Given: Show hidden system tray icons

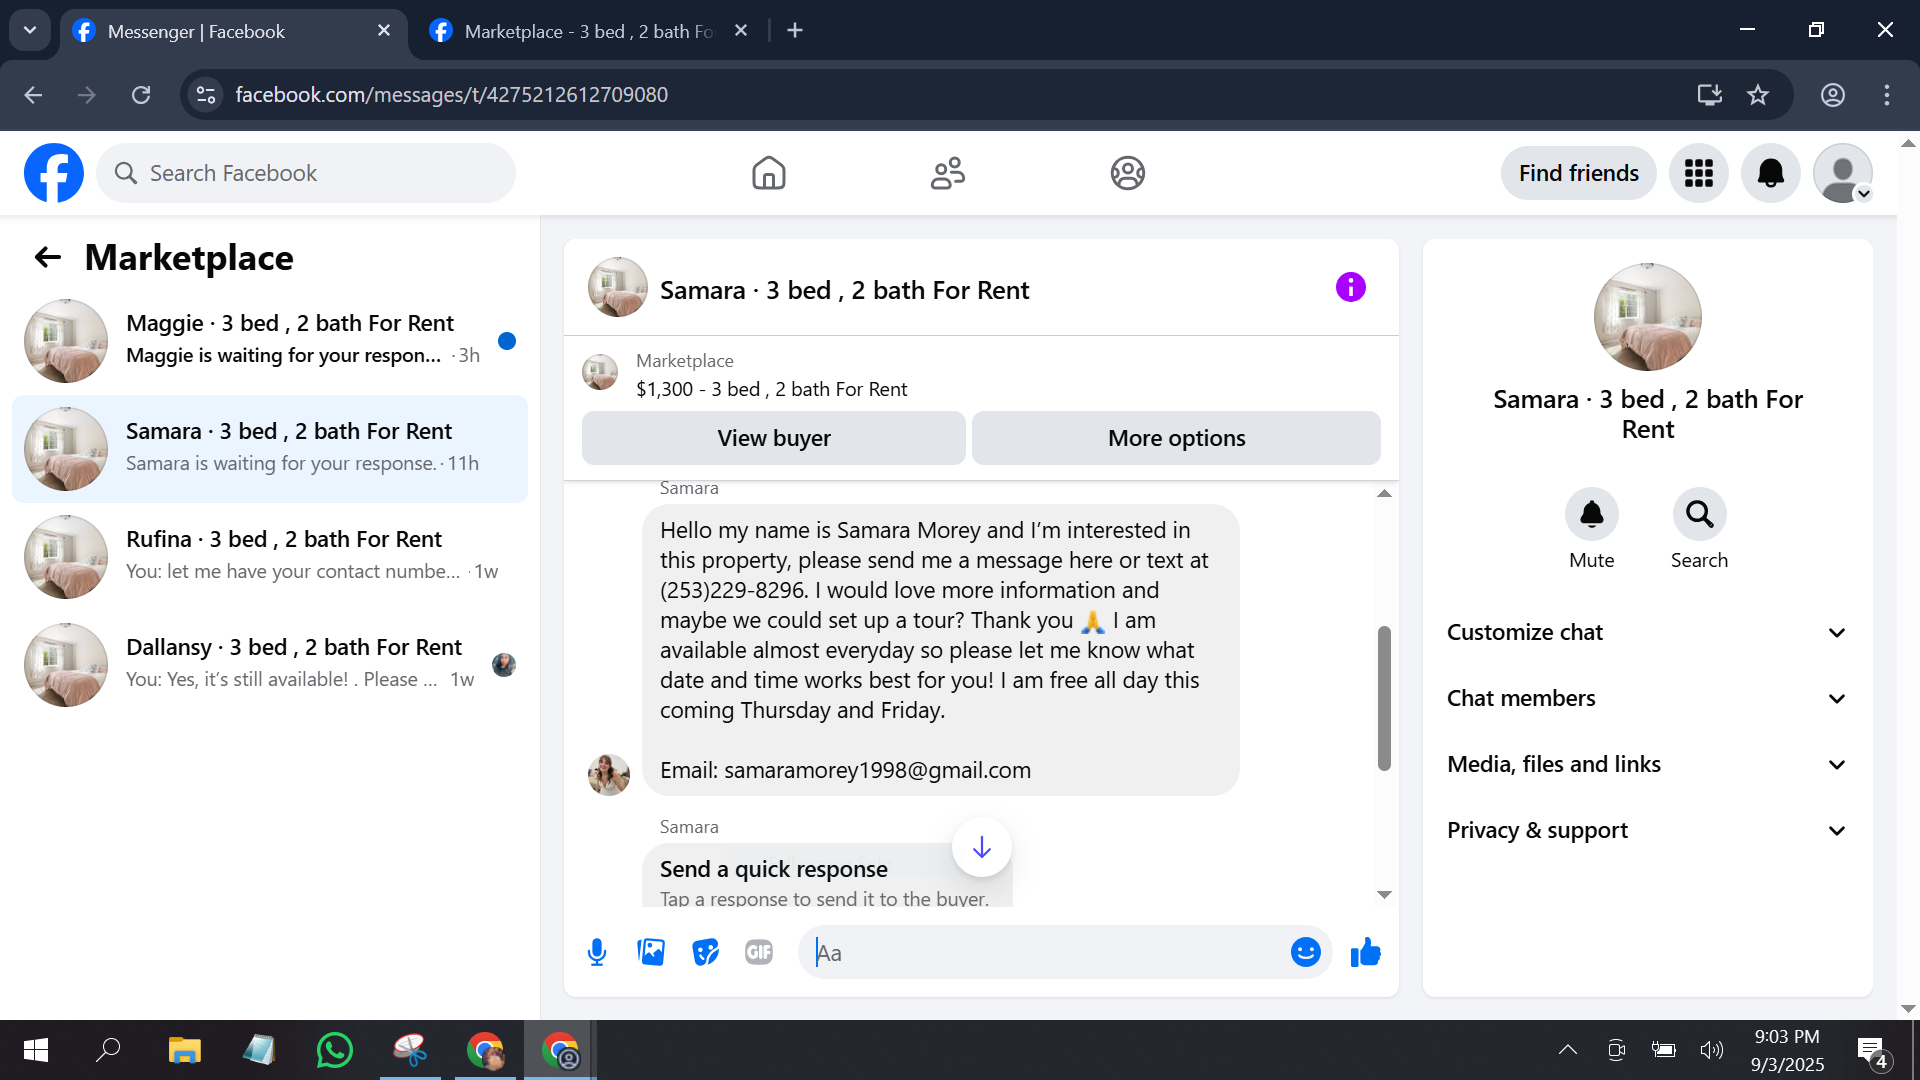Looking at the screenshot, I should [x=1567, y=1050].
